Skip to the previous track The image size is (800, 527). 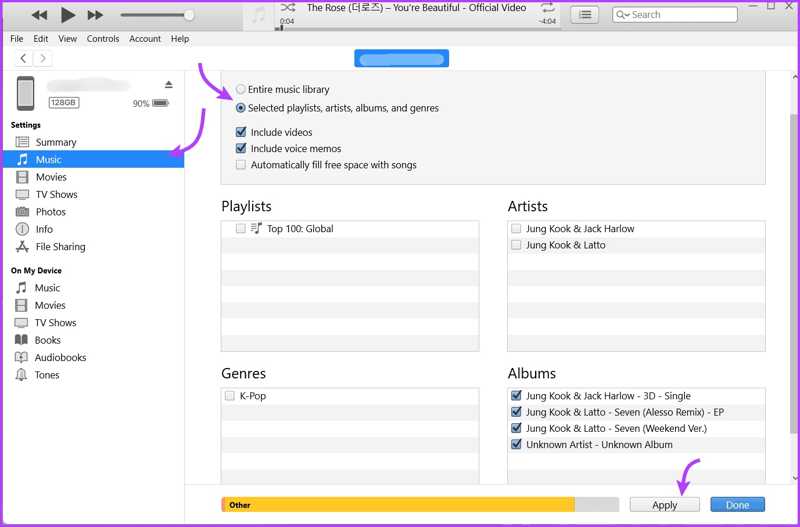coord(40,15)
